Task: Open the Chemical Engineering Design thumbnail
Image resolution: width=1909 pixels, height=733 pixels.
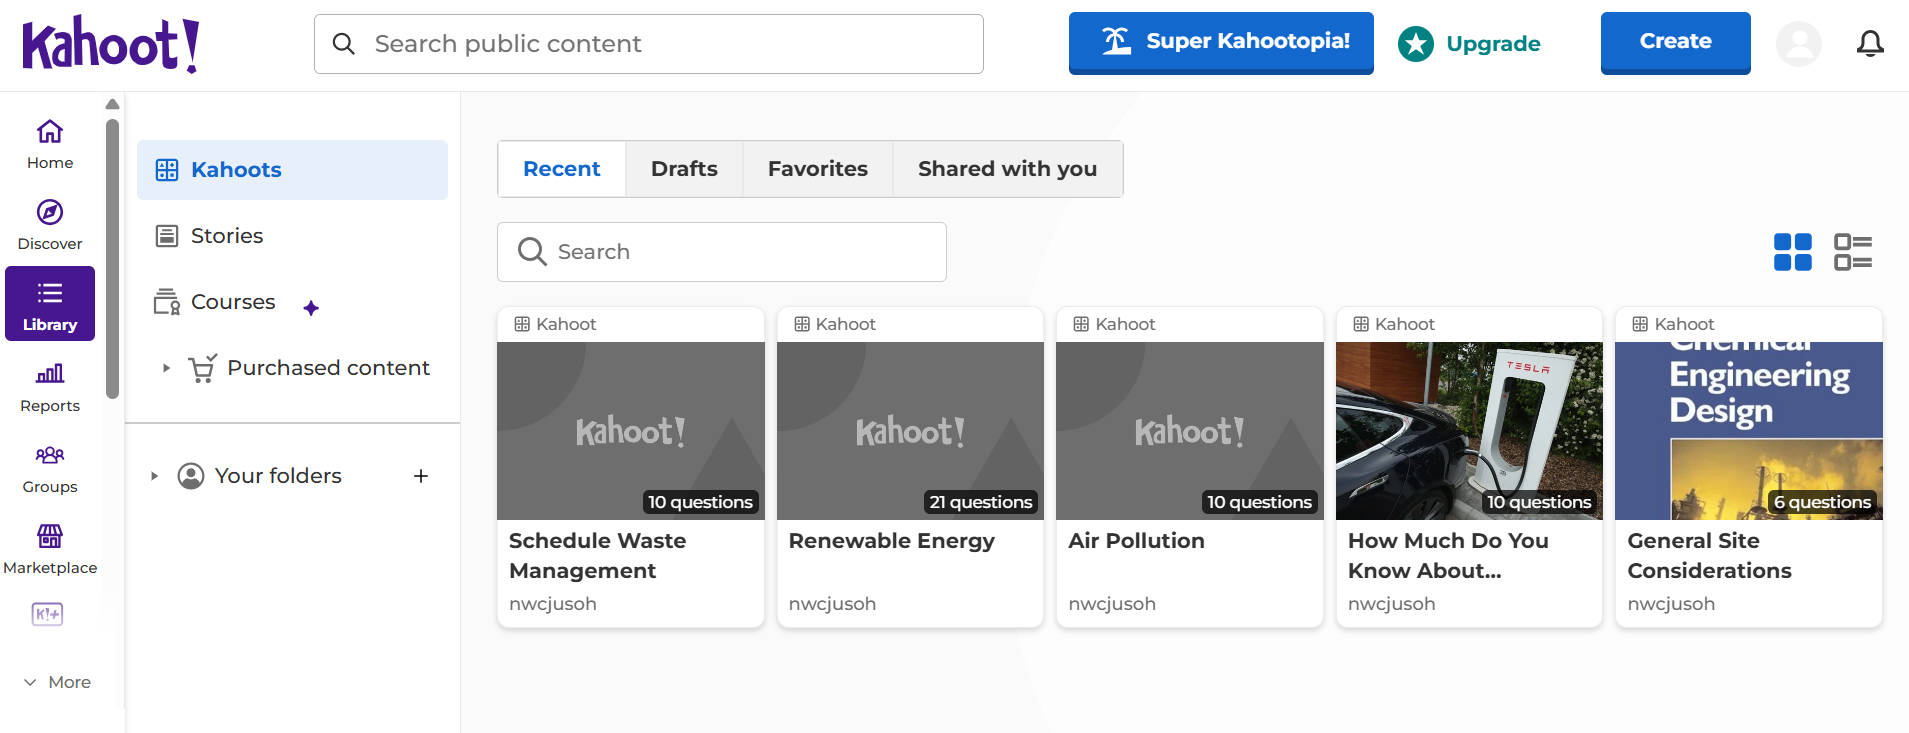Action: click(1749, 431)
